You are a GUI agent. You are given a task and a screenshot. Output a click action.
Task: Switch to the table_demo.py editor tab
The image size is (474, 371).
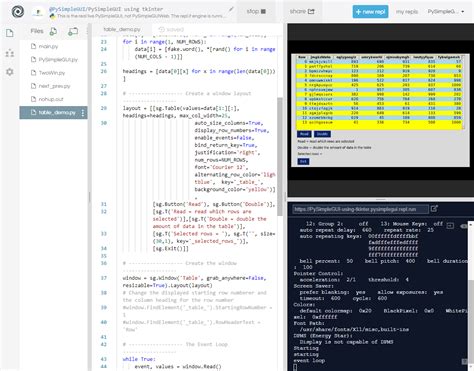point(122,29)
